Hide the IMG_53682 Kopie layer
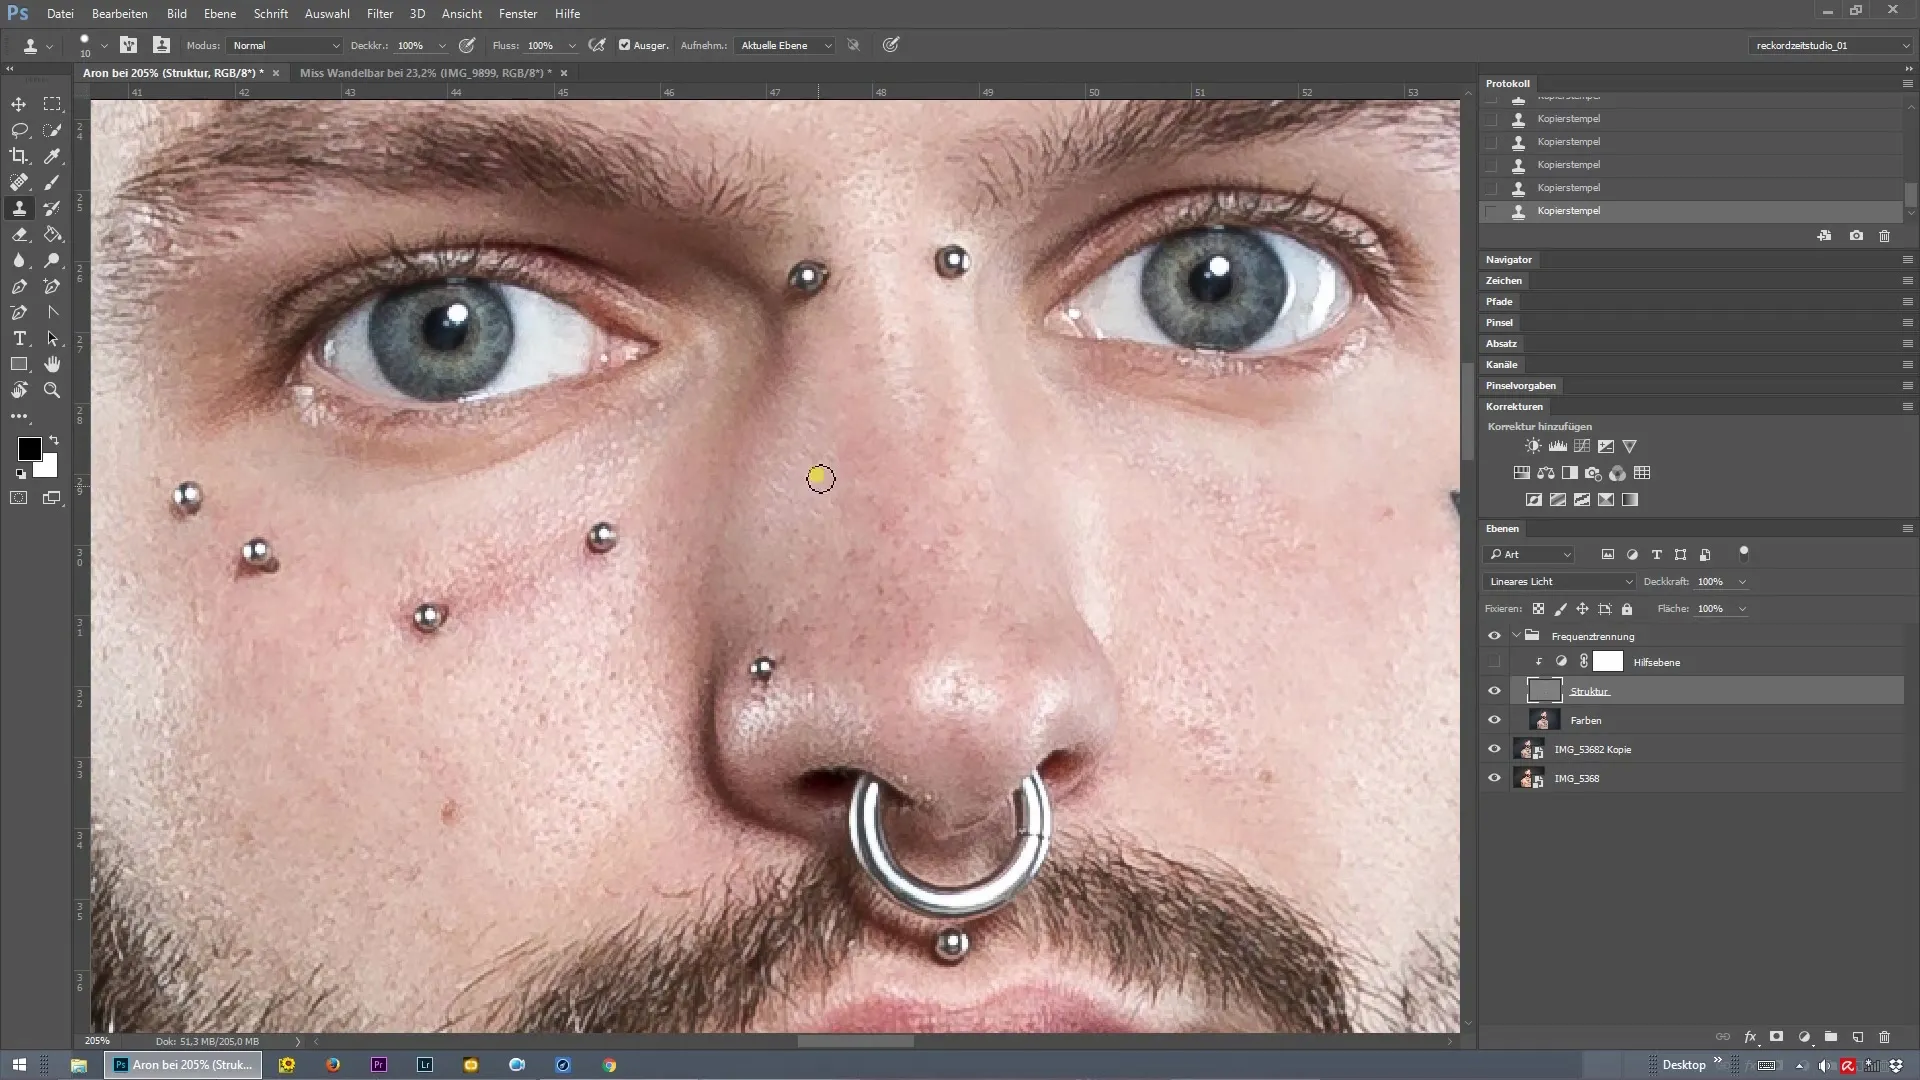 tap(1494, 749)
